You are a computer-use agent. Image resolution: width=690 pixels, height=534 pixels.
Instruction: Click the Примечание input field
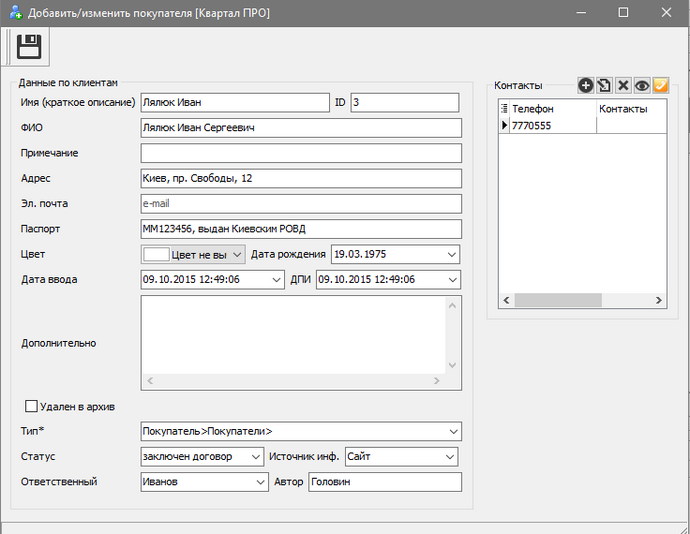[x=300, y=153]
